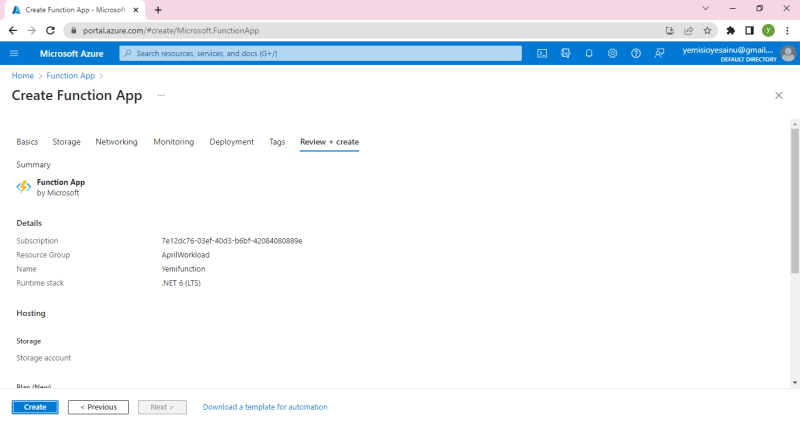Click the search magnifier icon
This screenshot has width=800, height=426.
click(128, 54)
